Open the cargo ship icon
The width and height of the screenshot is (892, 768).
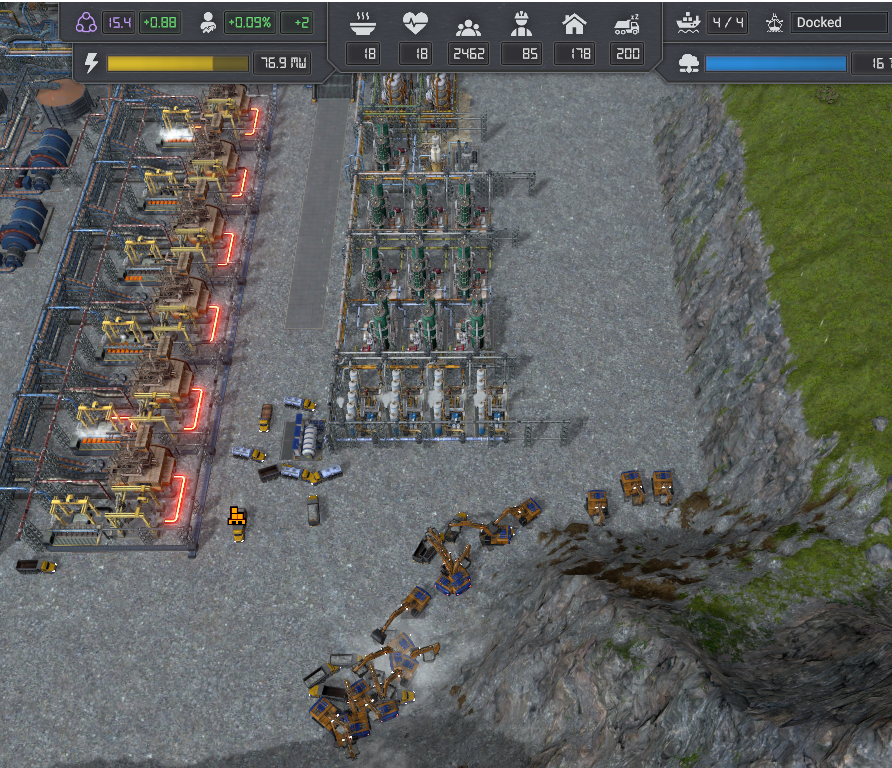tap(688, 23)
